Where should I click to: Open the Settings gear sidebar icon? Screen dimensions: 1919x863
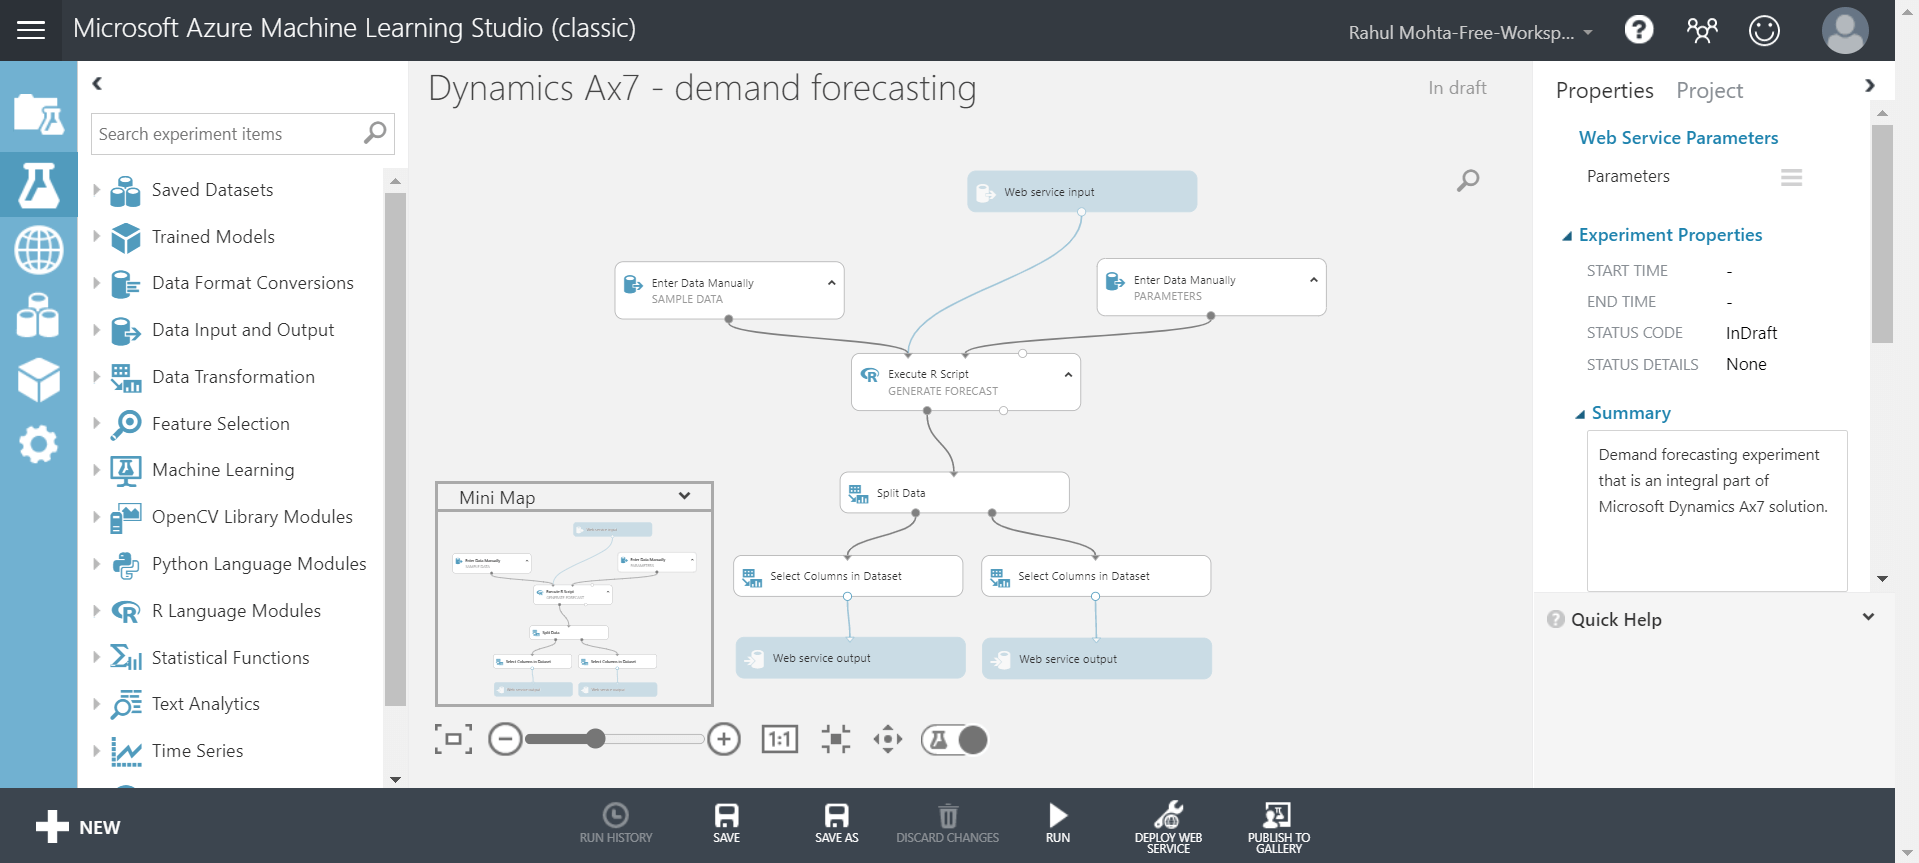pos(39,444)
